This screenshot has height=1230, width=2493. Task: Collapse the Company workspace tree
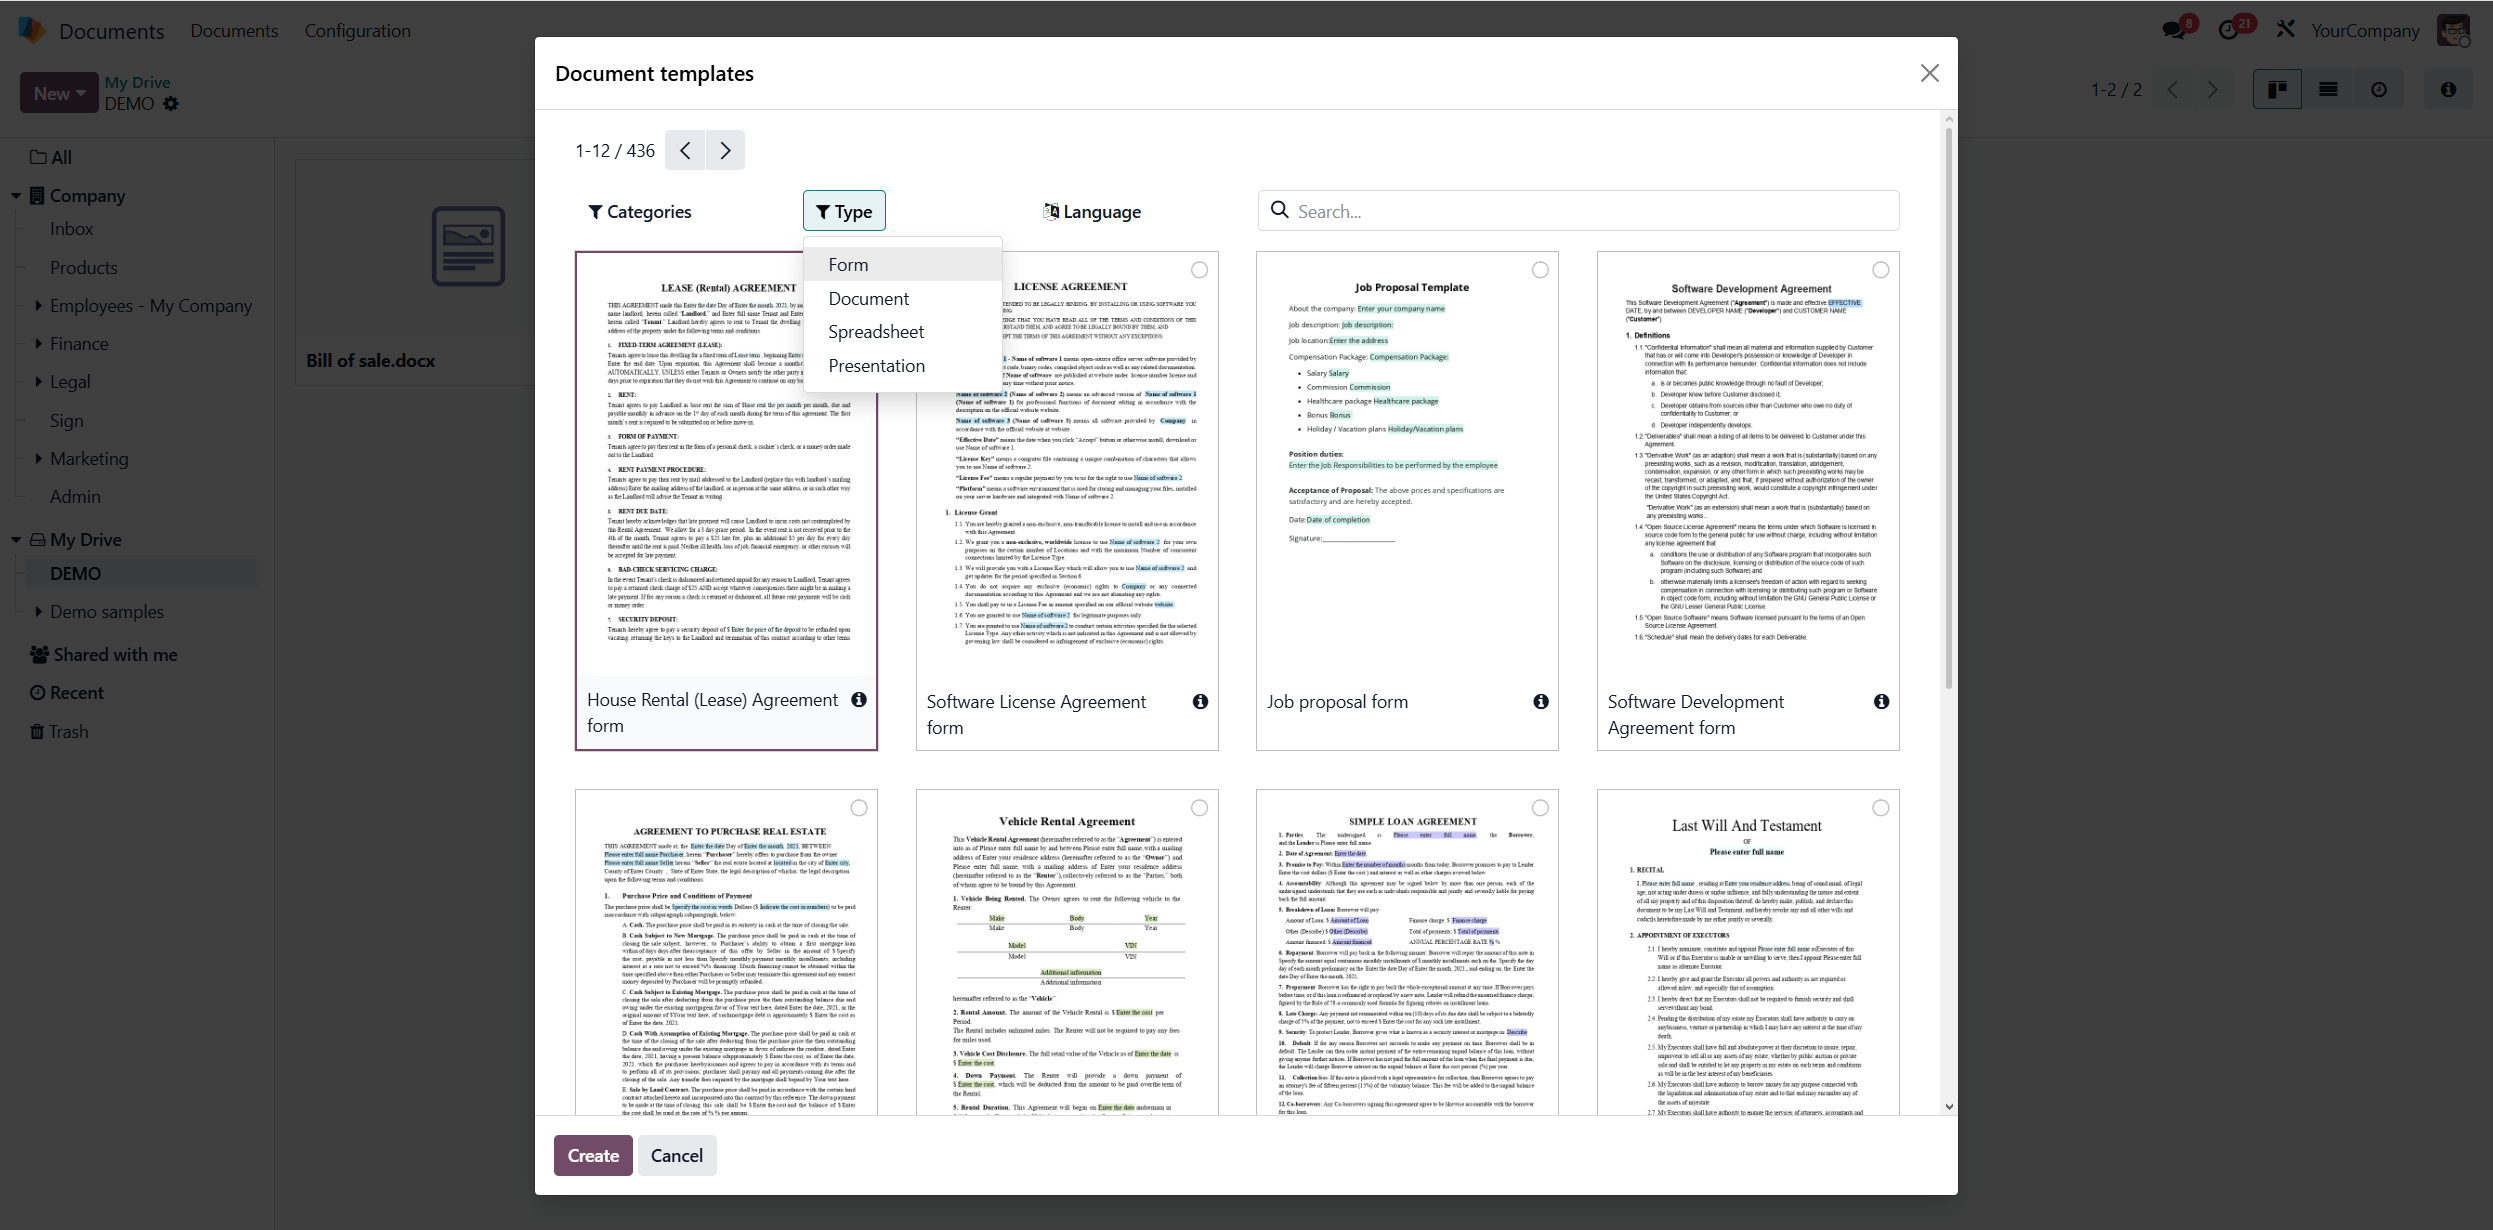(x=16, y=196)
